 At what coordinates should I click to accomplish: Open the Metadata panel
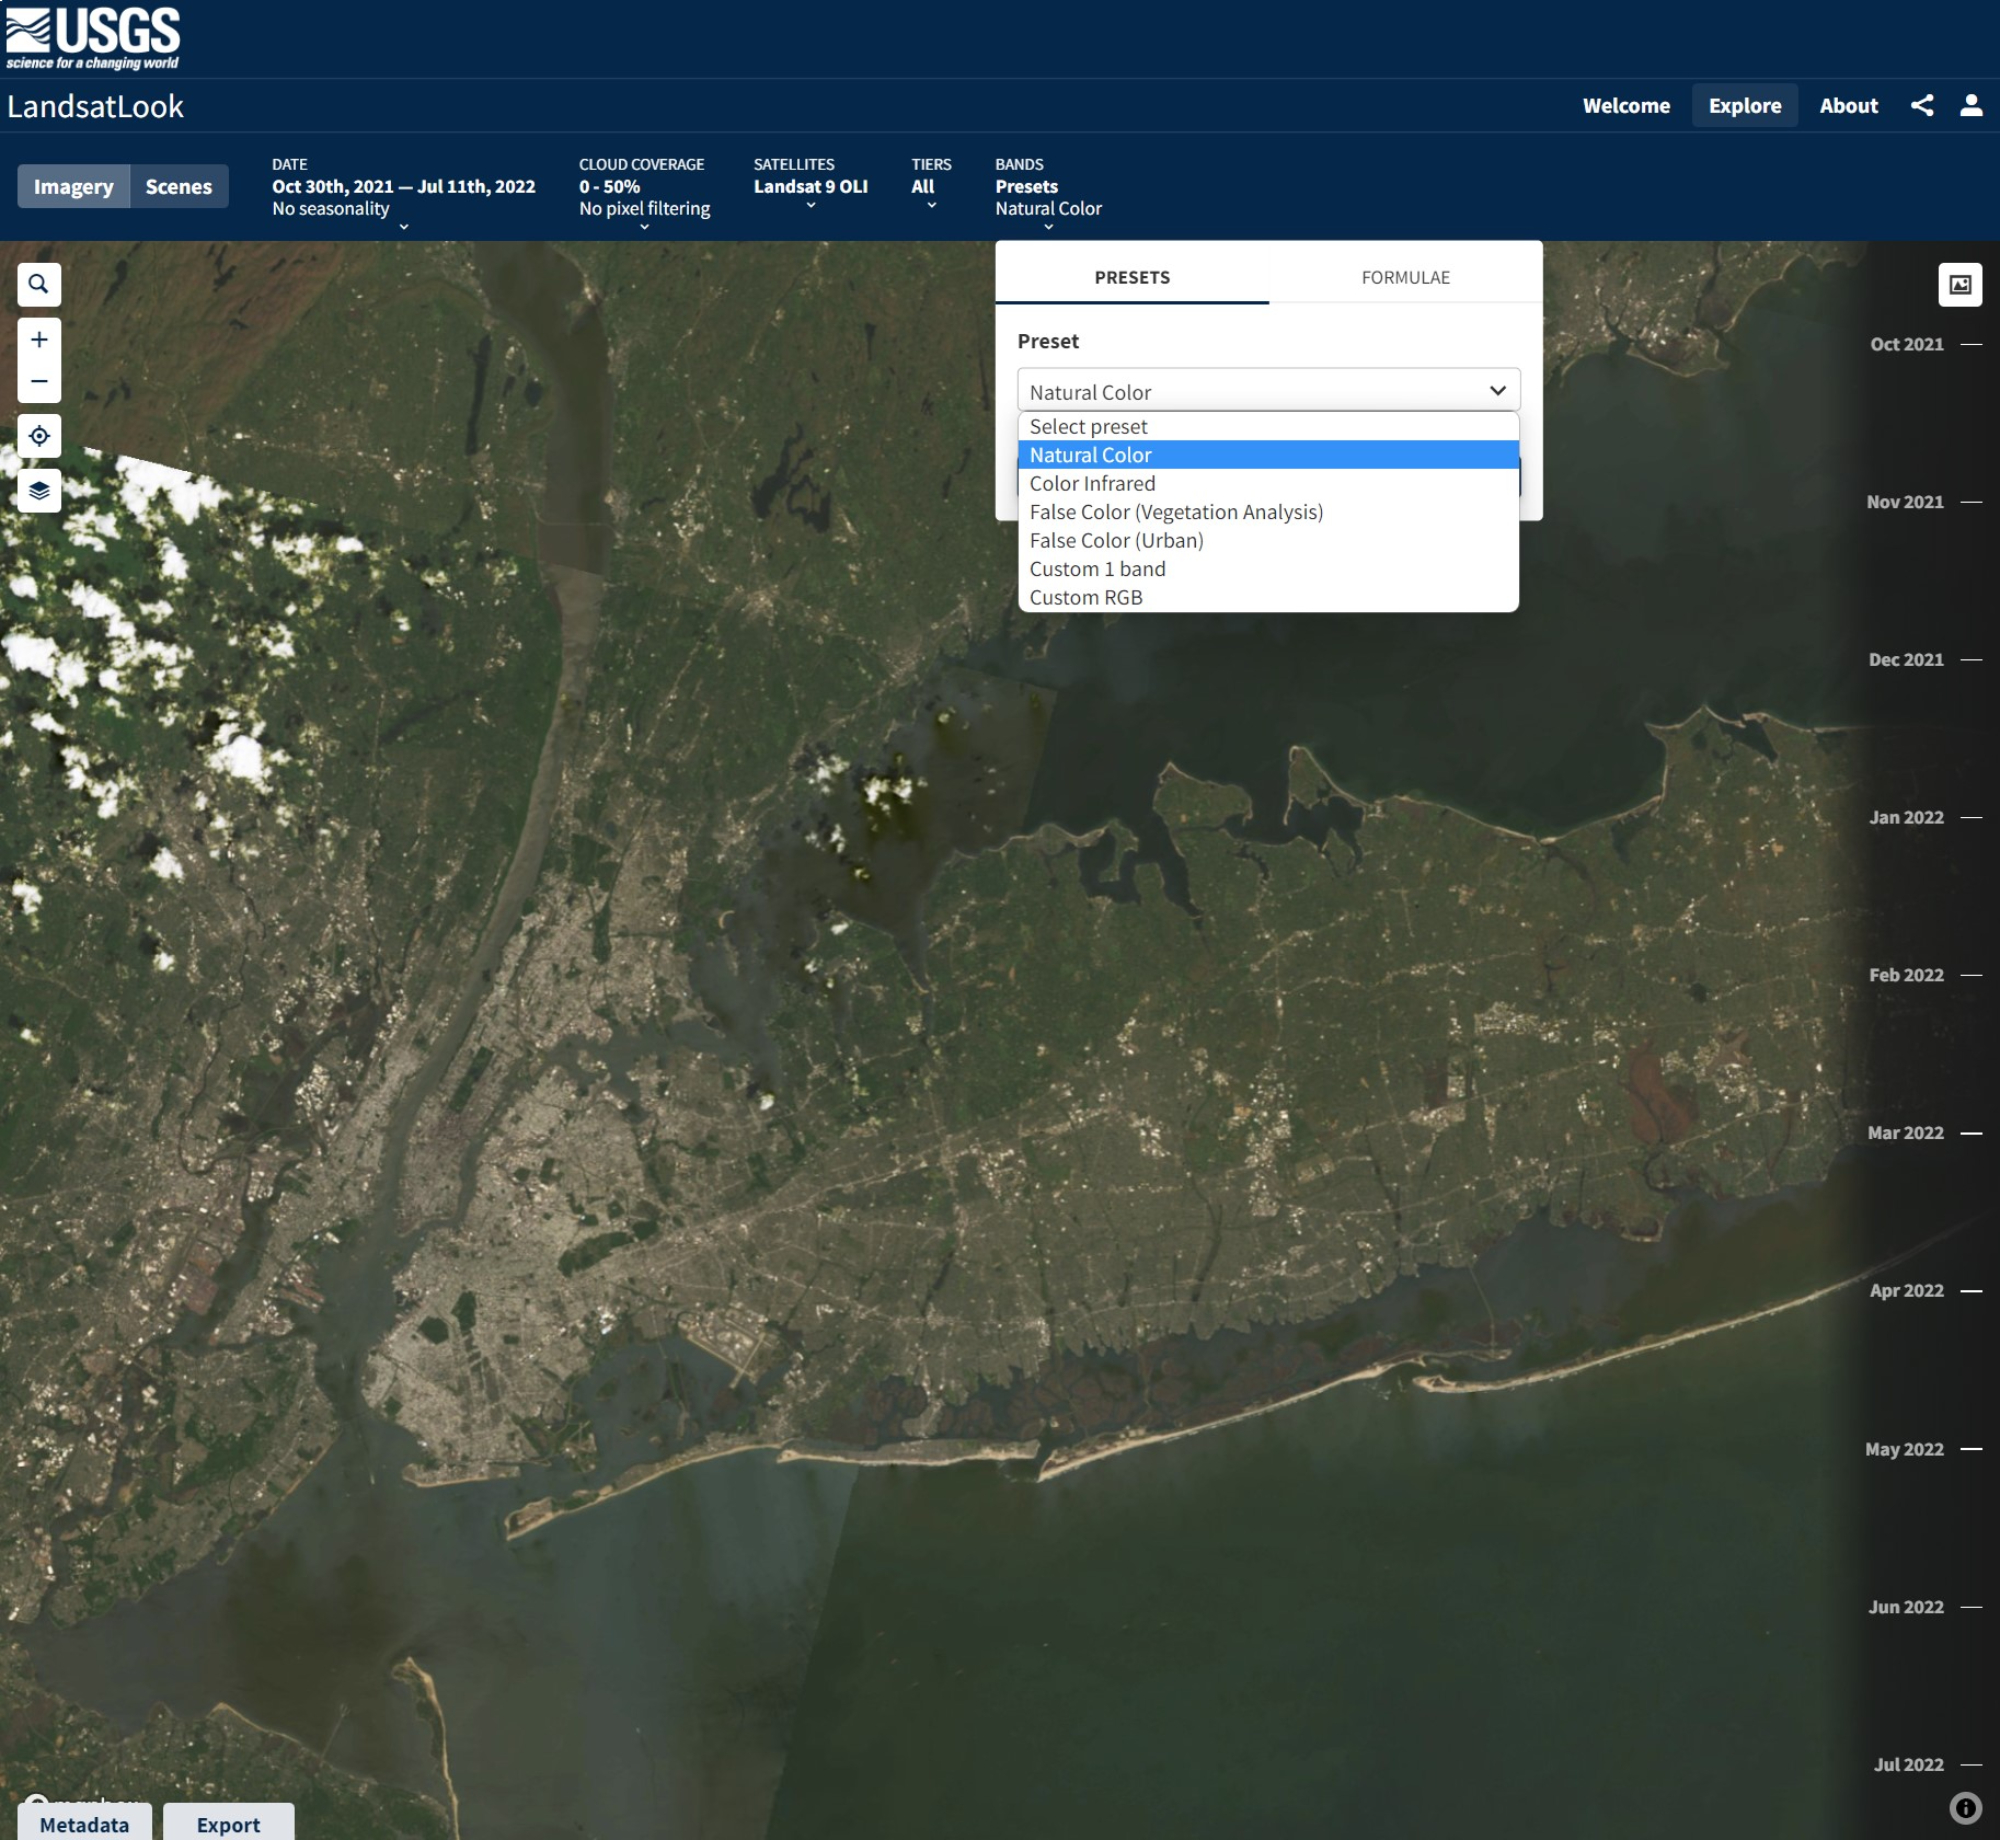(x=85, y=1824)
